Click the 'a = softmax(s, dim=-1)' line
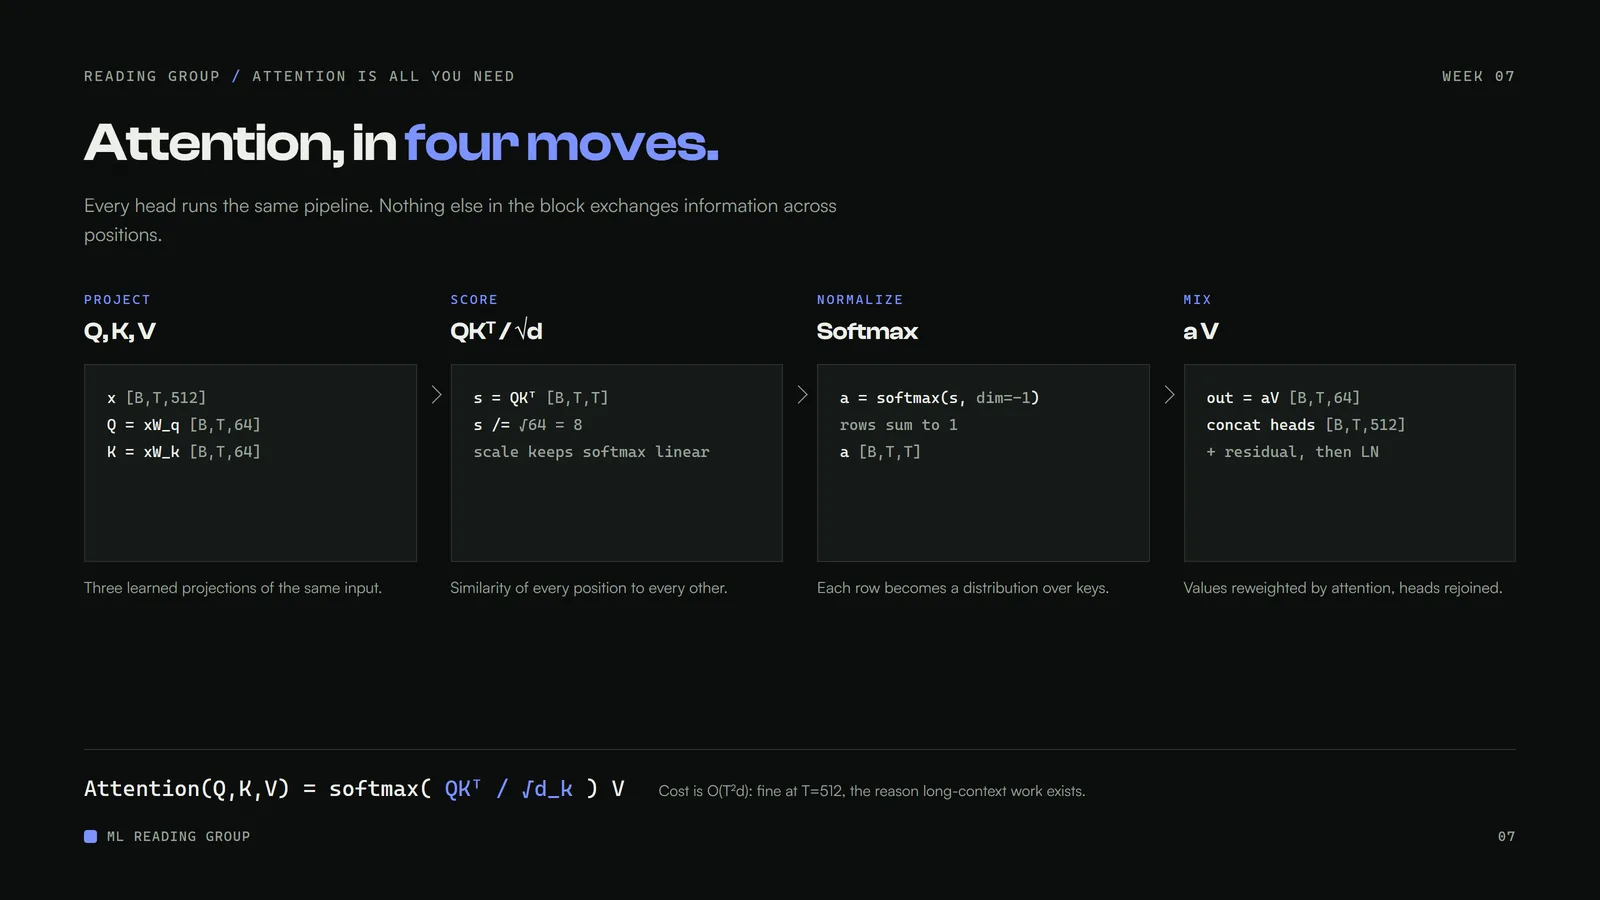1600x900 pixels. [939, 398]
